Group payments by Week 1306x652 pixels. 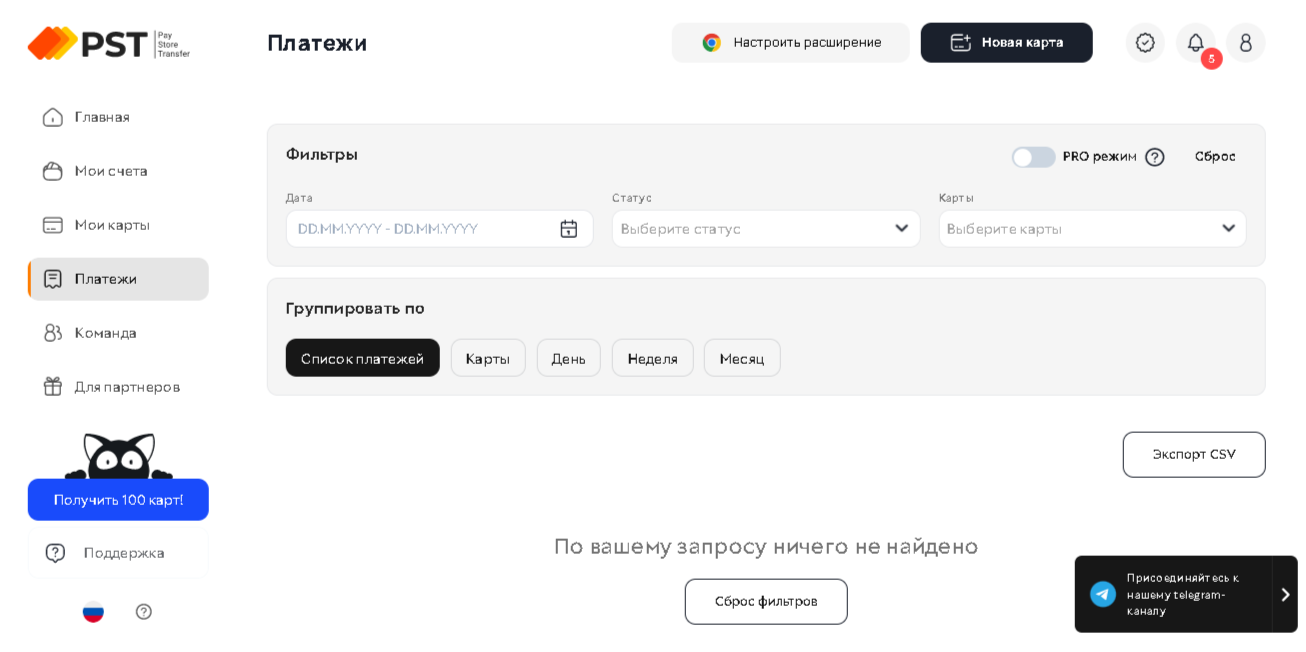652,358
